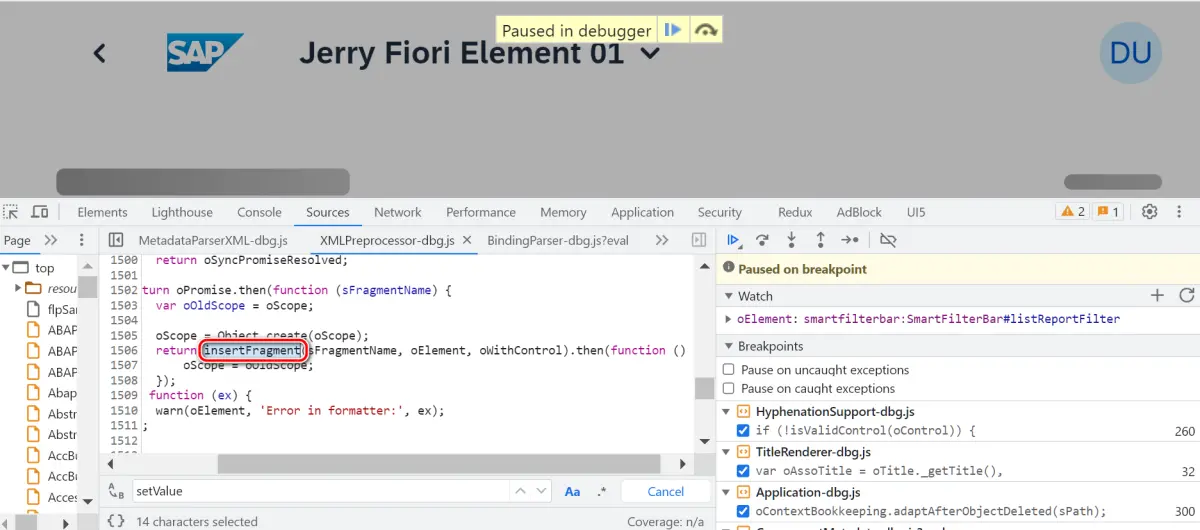This screenshot has height=530, width=1200.
Task: Click the Step icon in debugger toolbar
Action: [850, 240]
